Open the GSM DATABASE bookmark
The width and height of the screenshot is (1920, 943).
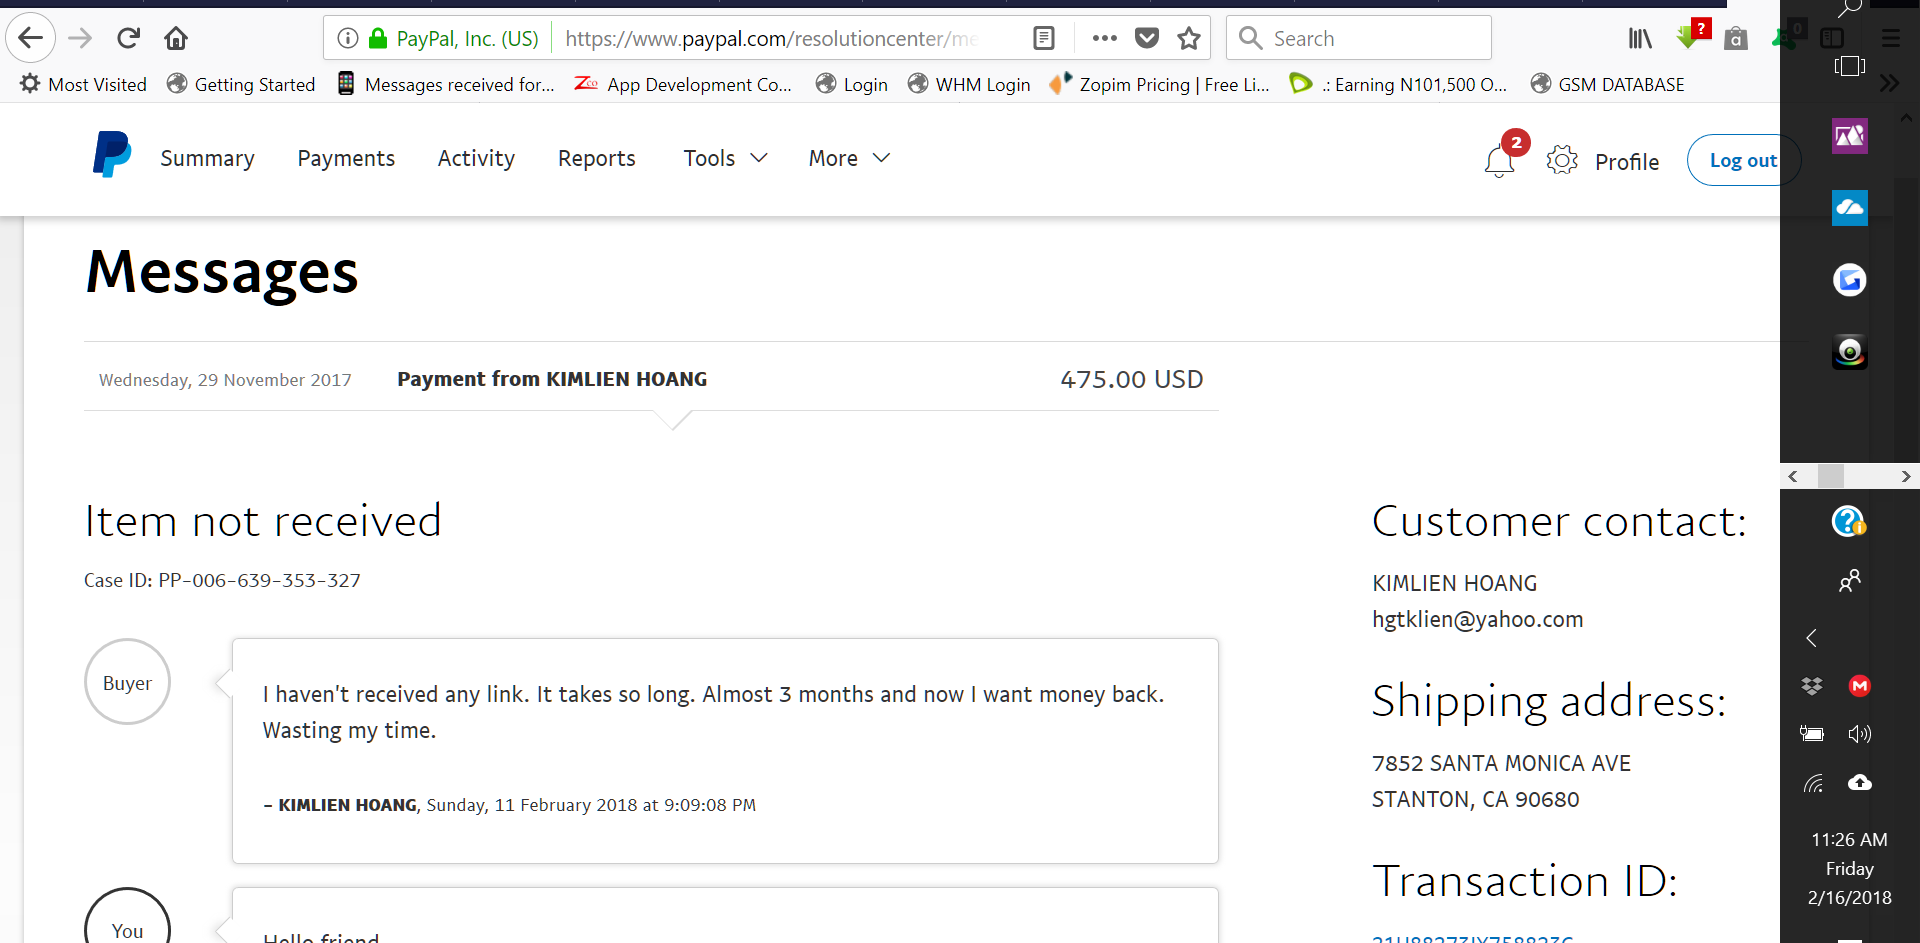point(1608,84)
